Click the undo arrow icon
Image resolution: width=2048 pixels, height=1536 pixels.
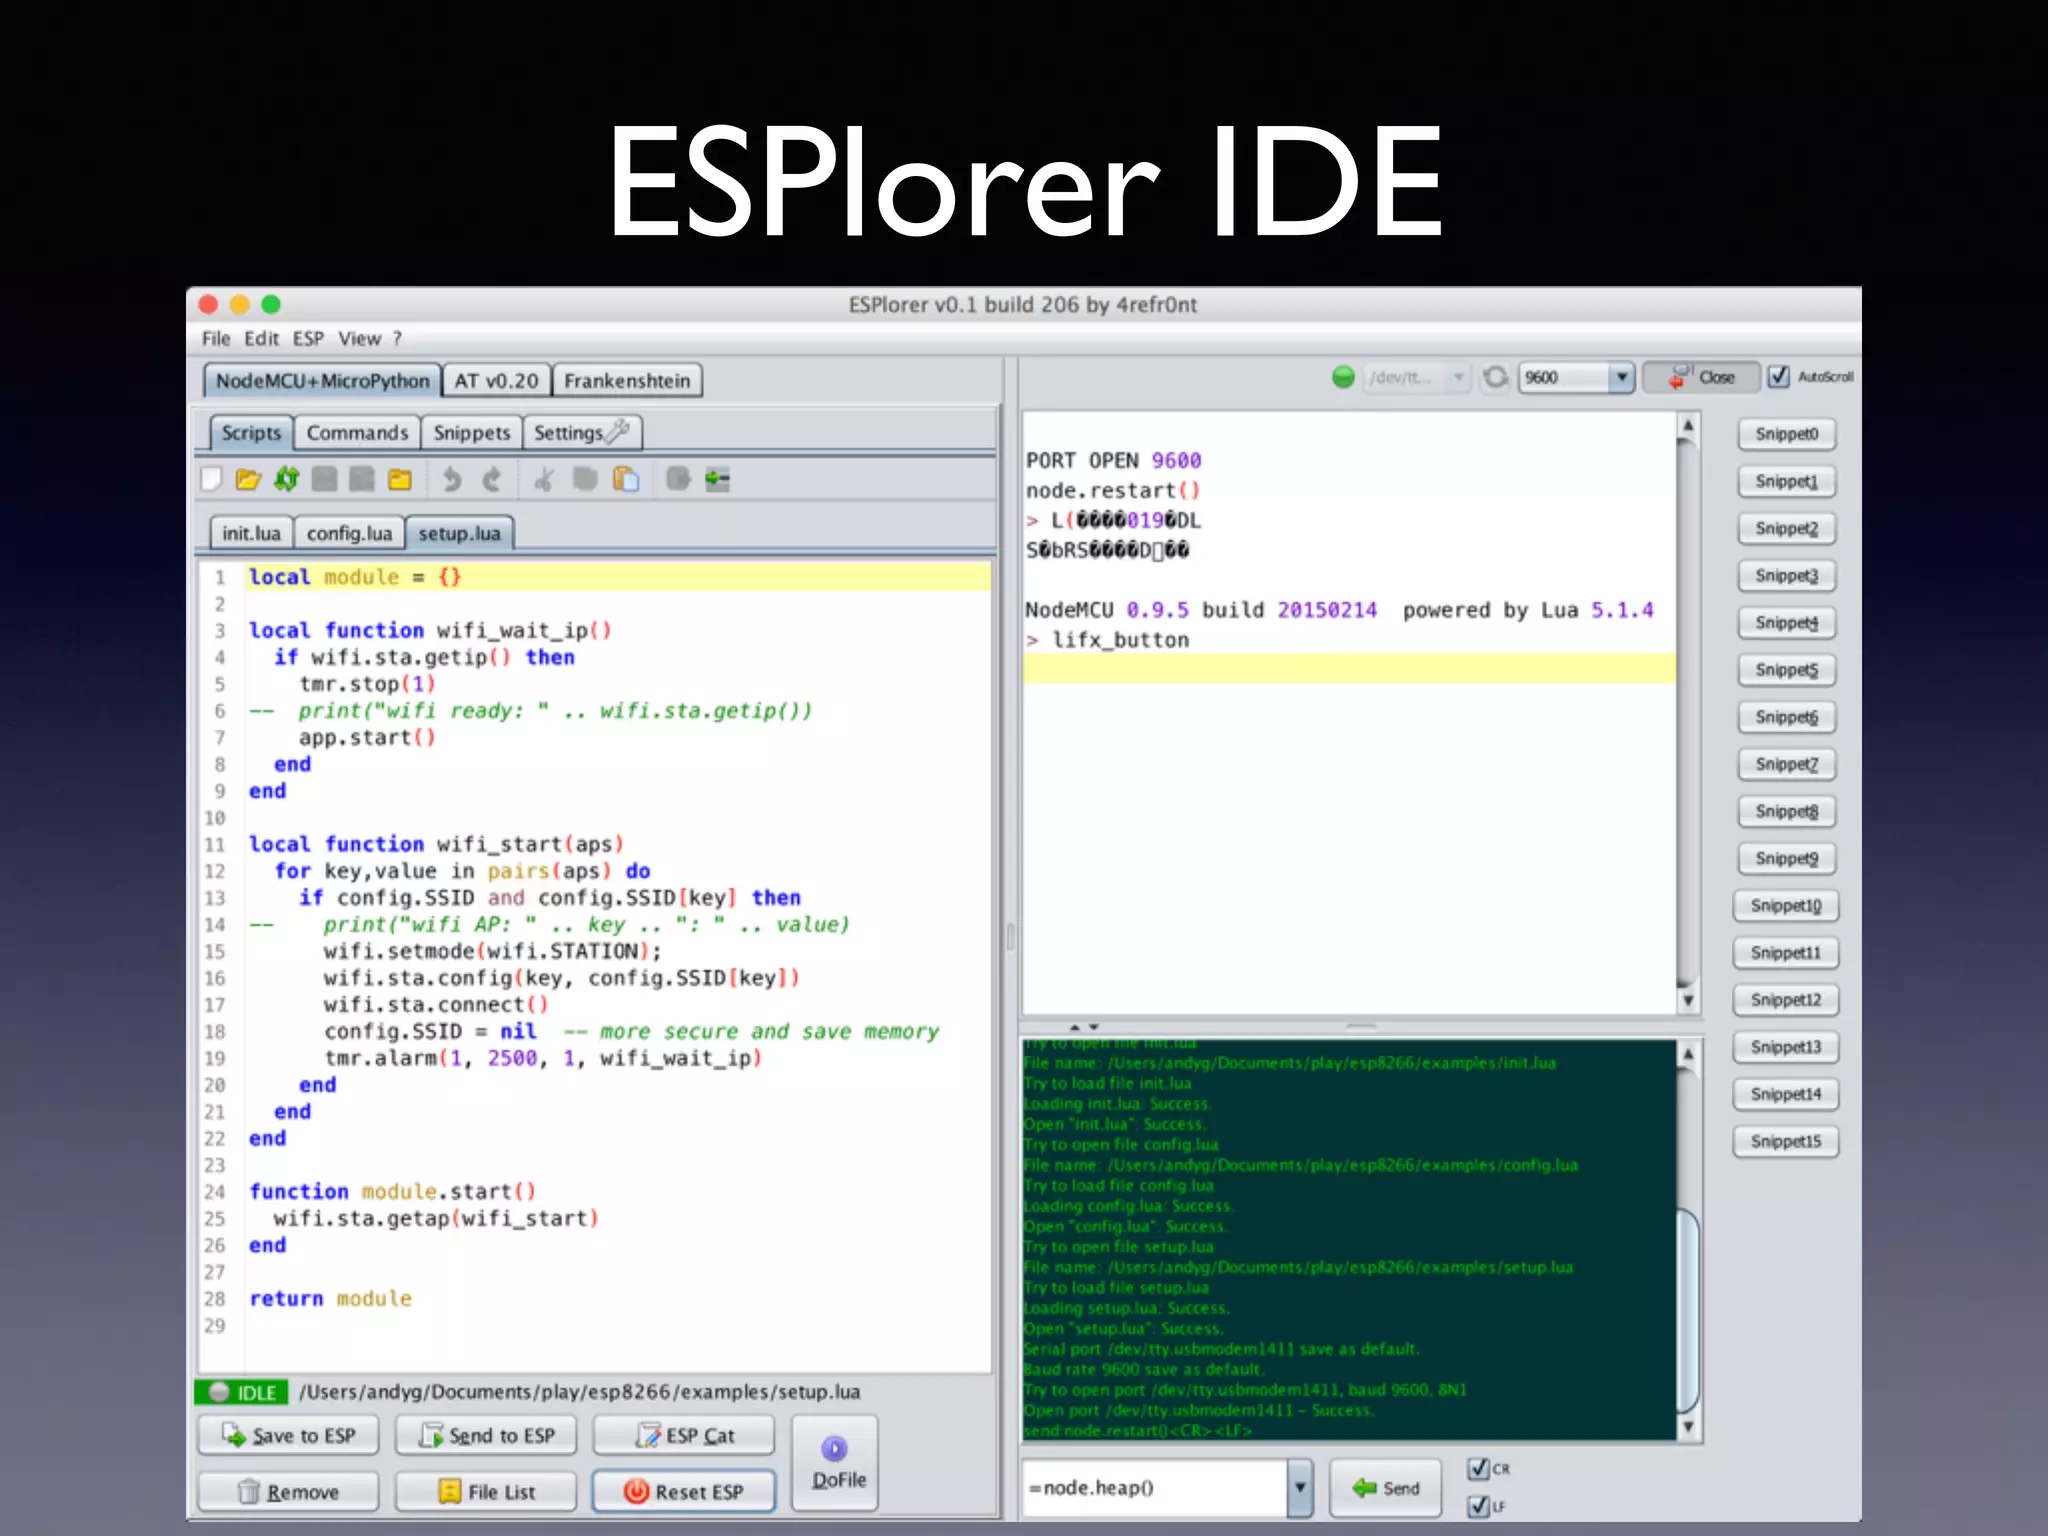pos(452,479)
